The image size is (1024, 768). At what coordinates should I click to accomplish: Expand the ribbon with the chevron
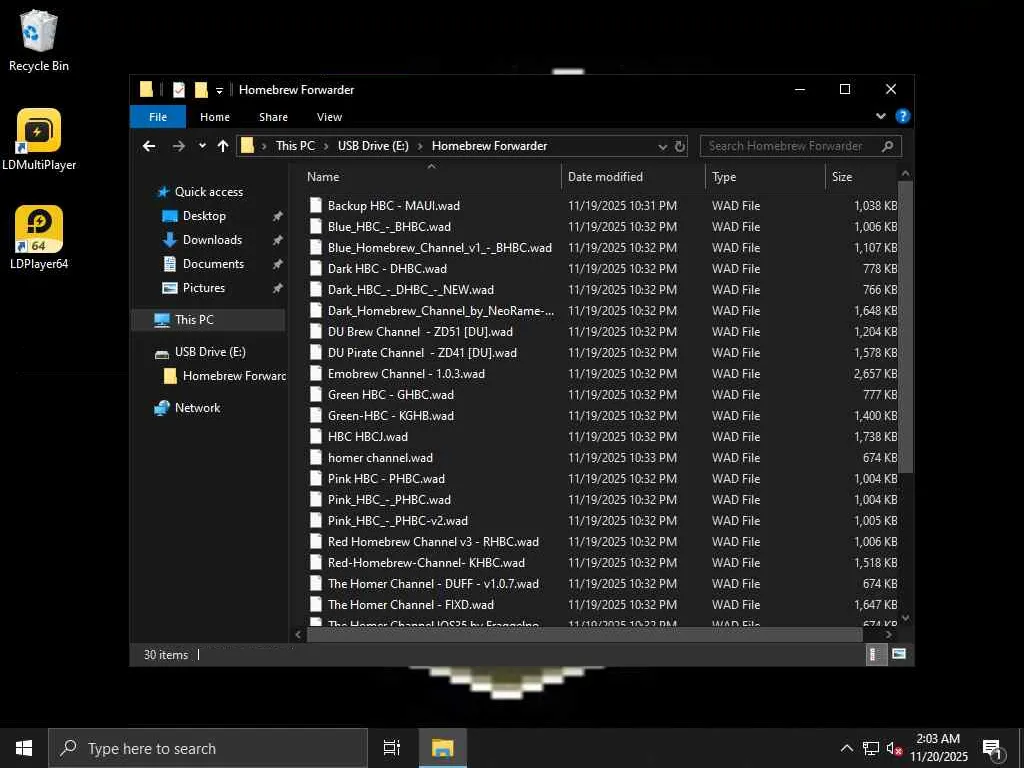(880, 116)
